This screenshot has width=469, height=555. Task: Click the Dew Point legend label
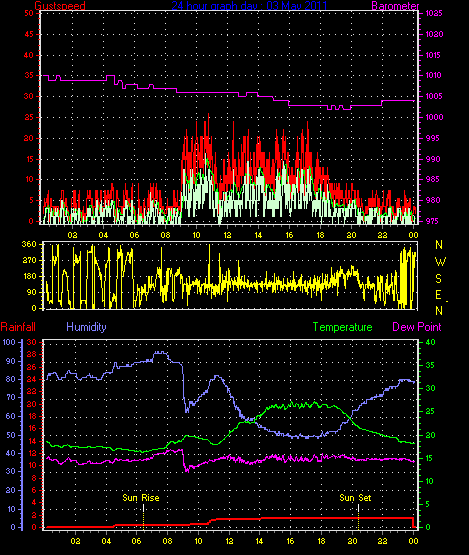(x=417, y=327)
